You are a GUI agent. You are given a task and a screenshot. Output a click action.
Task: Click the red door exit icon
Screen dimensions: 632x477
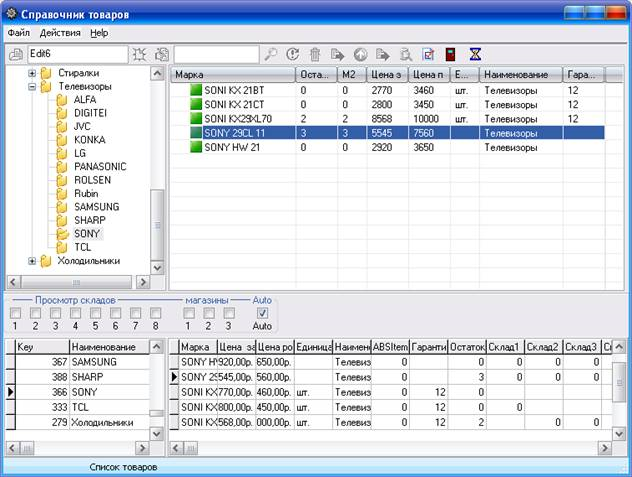click(451, 54)
